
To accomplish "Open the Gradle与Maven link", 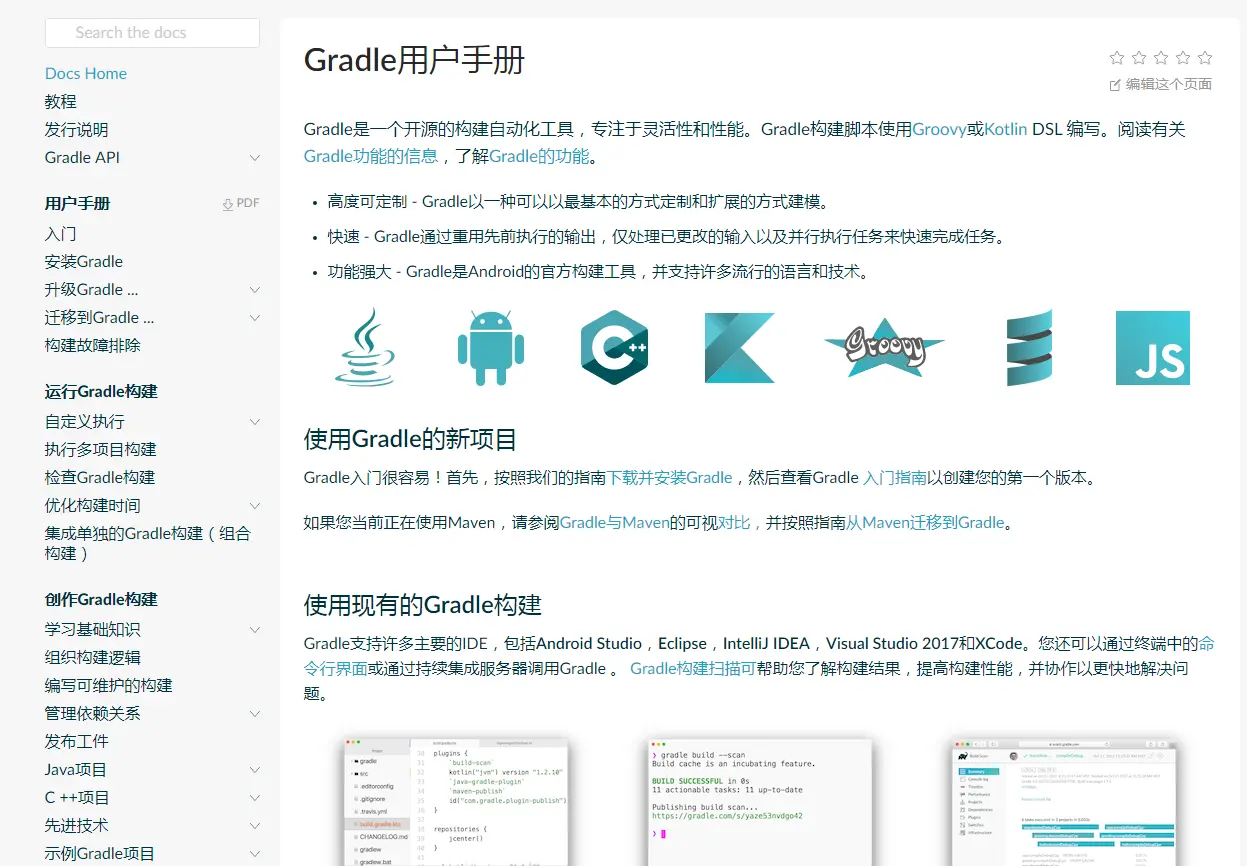I will (614, 522).
